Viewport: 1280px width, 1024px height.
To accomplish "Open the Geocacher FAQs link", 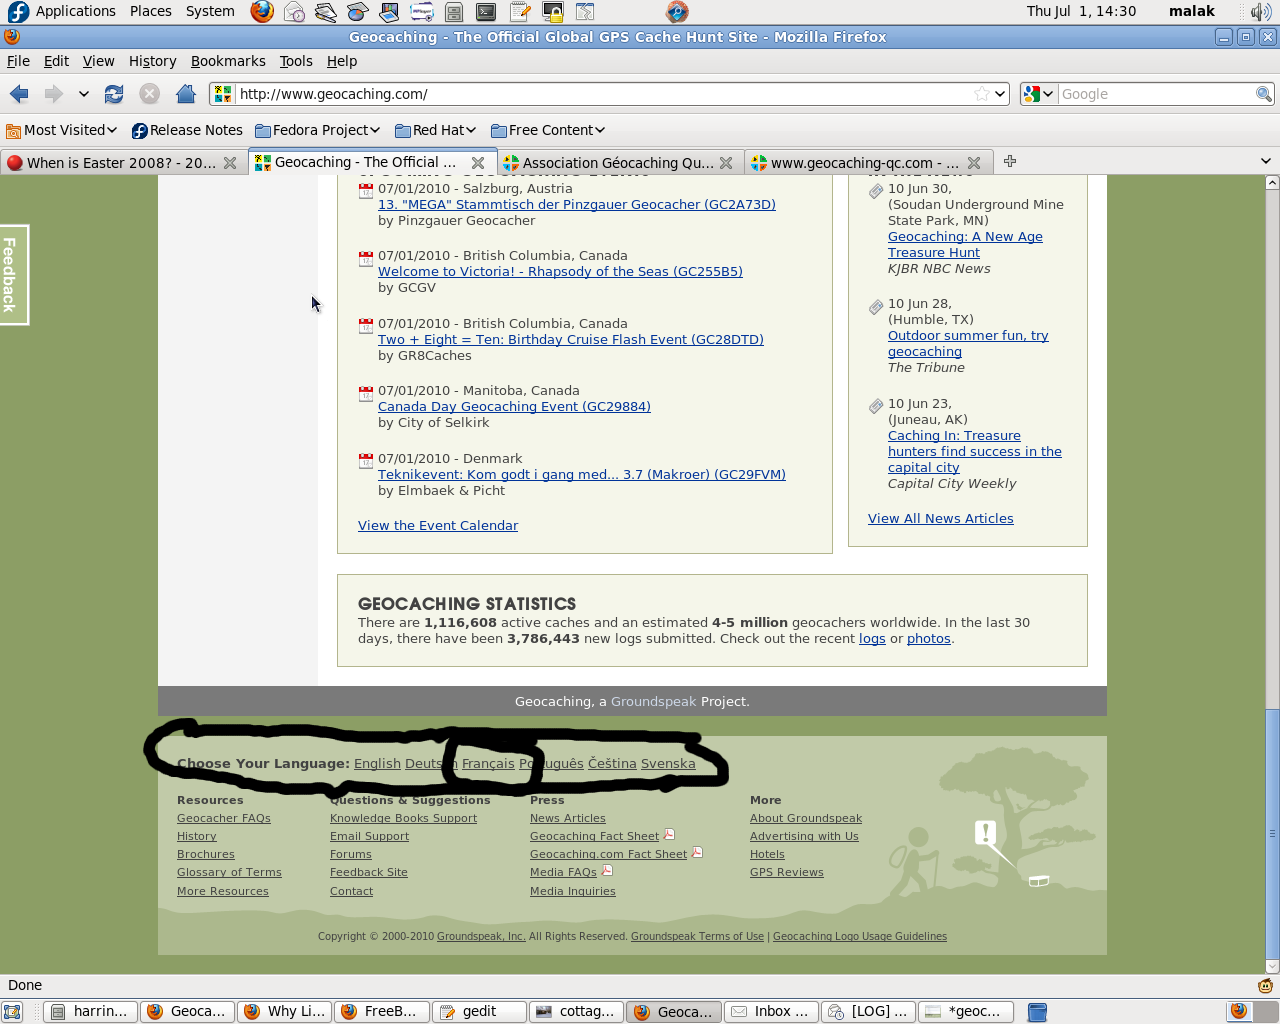I will 224,818.
